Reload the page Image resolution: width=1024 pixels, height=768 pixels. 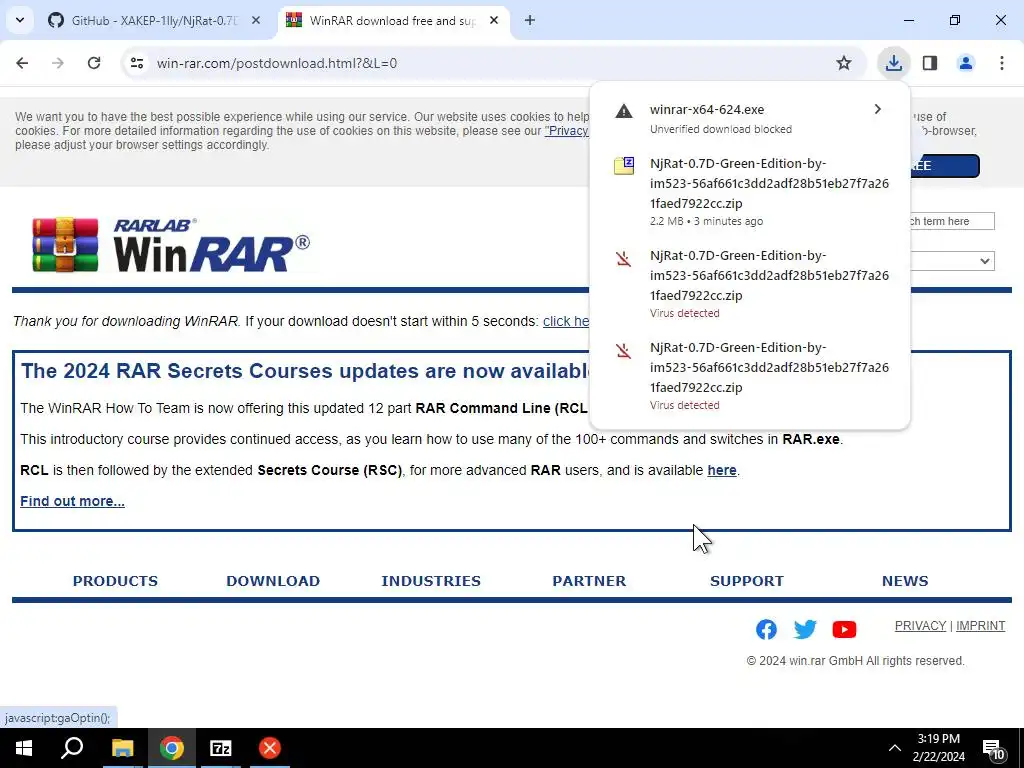point(94,63)
